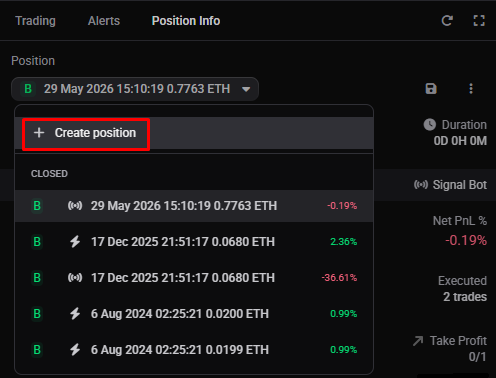The width and height of the screenshot is (496, 378).
Task: Click signal icon on -36.61% row
Action: [x=75, y=278]
